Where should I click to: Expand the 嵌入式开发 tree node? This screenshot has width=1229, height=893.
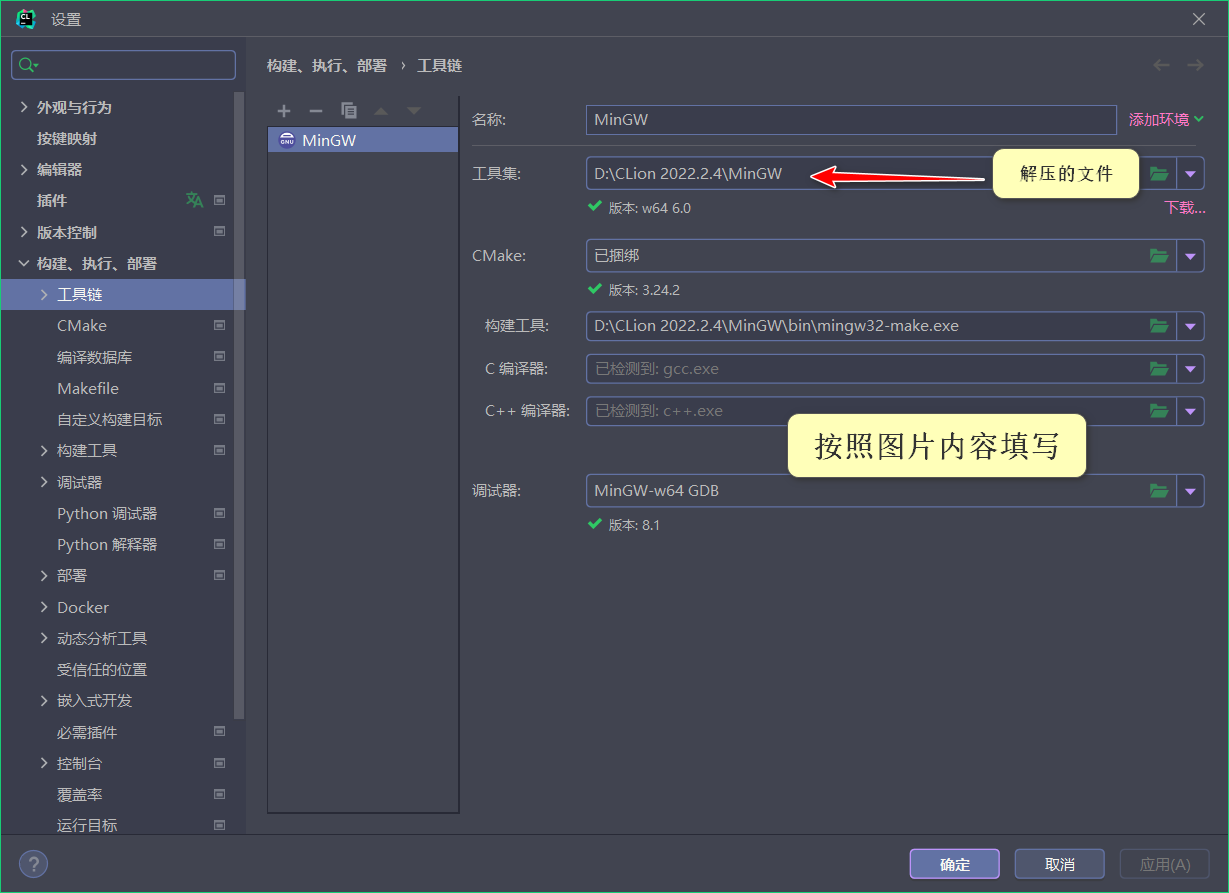[x=44, y=701]
